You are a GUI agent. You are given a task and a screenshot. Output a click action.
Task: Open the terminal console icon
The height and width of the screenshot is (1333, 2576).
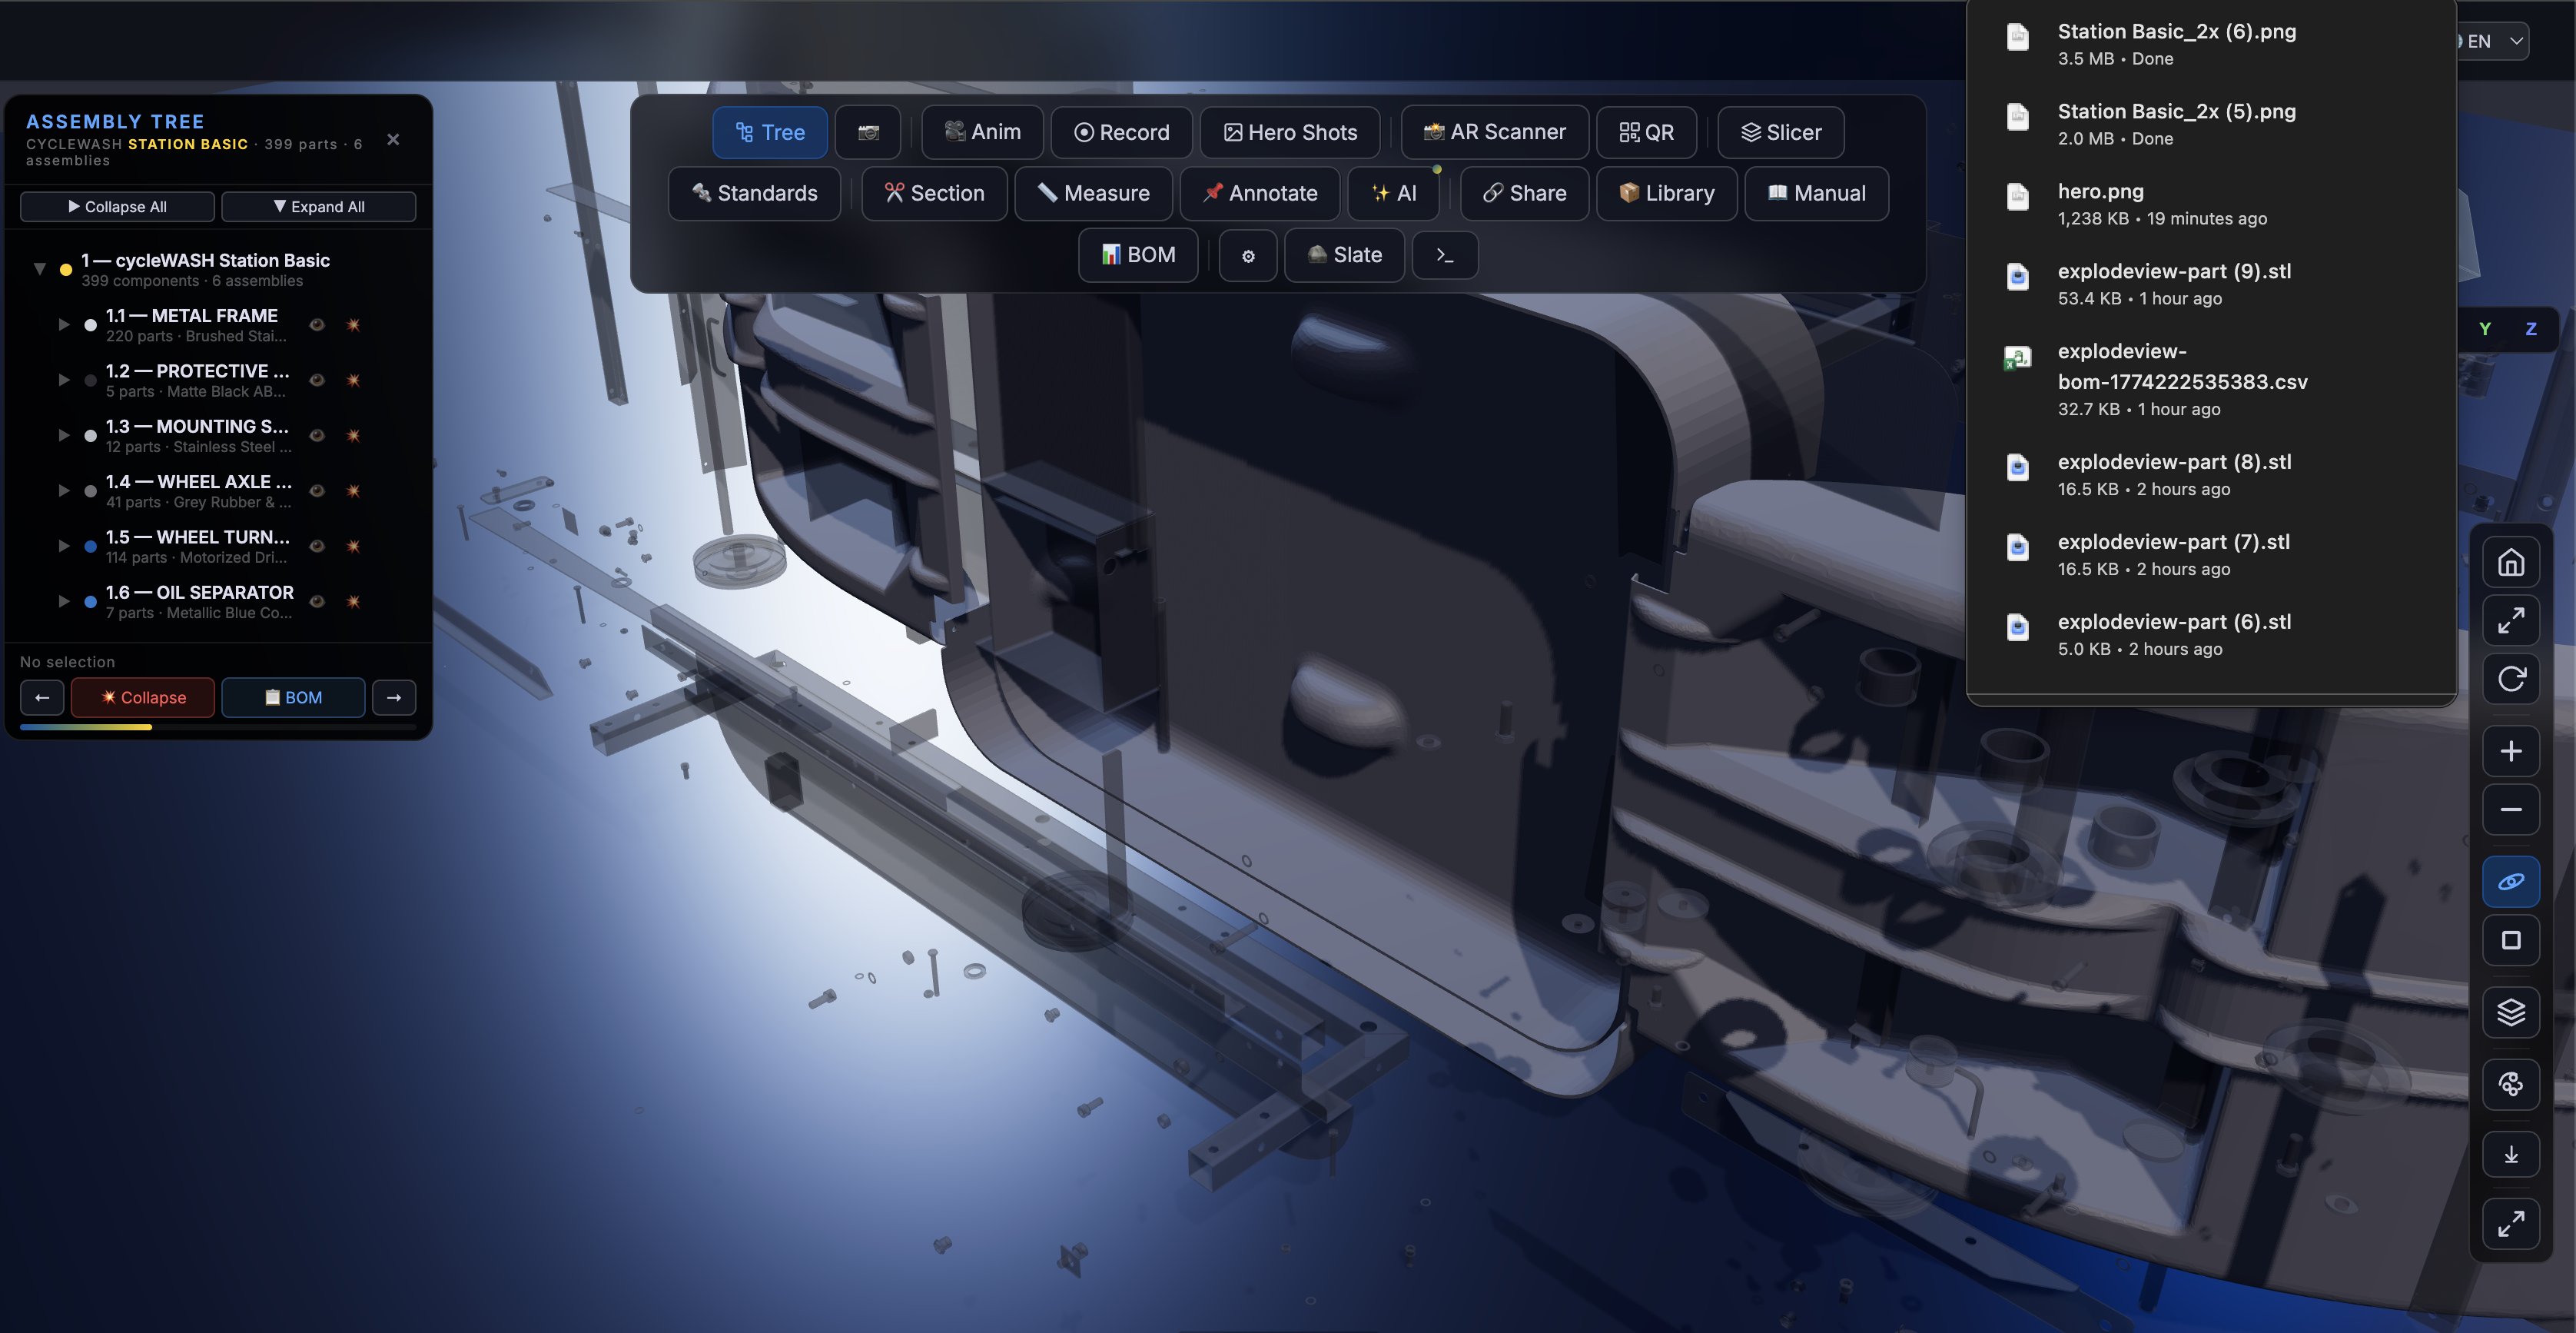pos(1444,255)
